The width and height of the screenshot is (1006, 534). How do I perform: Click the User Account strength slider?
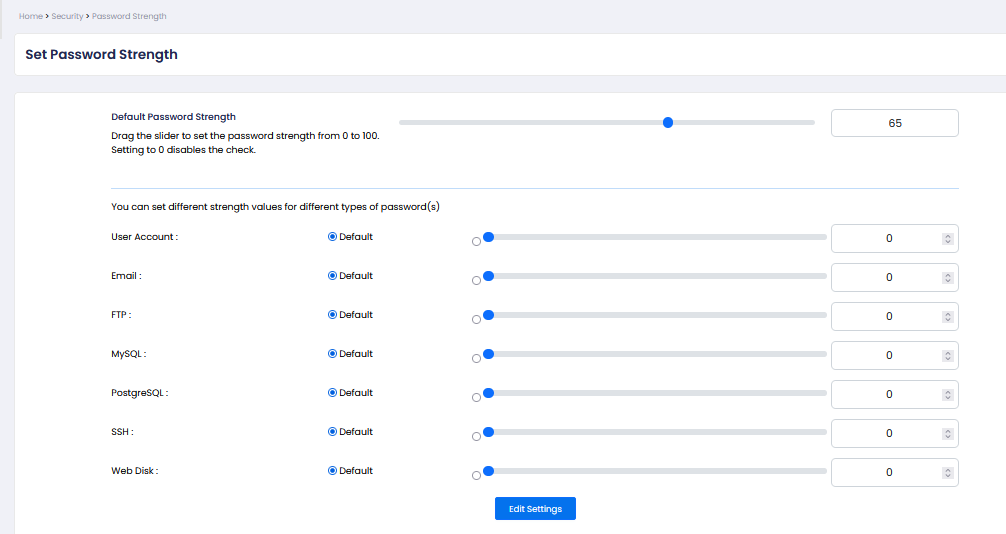point(655,237)
